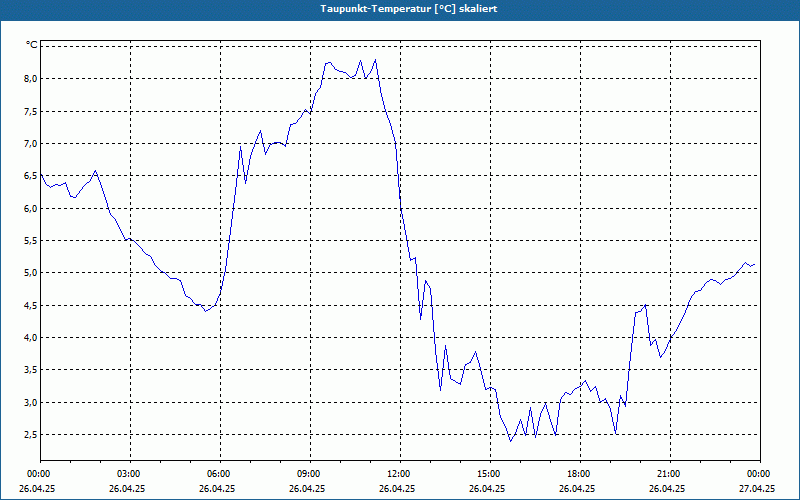Click the 4,5 y-axis label

31,305
